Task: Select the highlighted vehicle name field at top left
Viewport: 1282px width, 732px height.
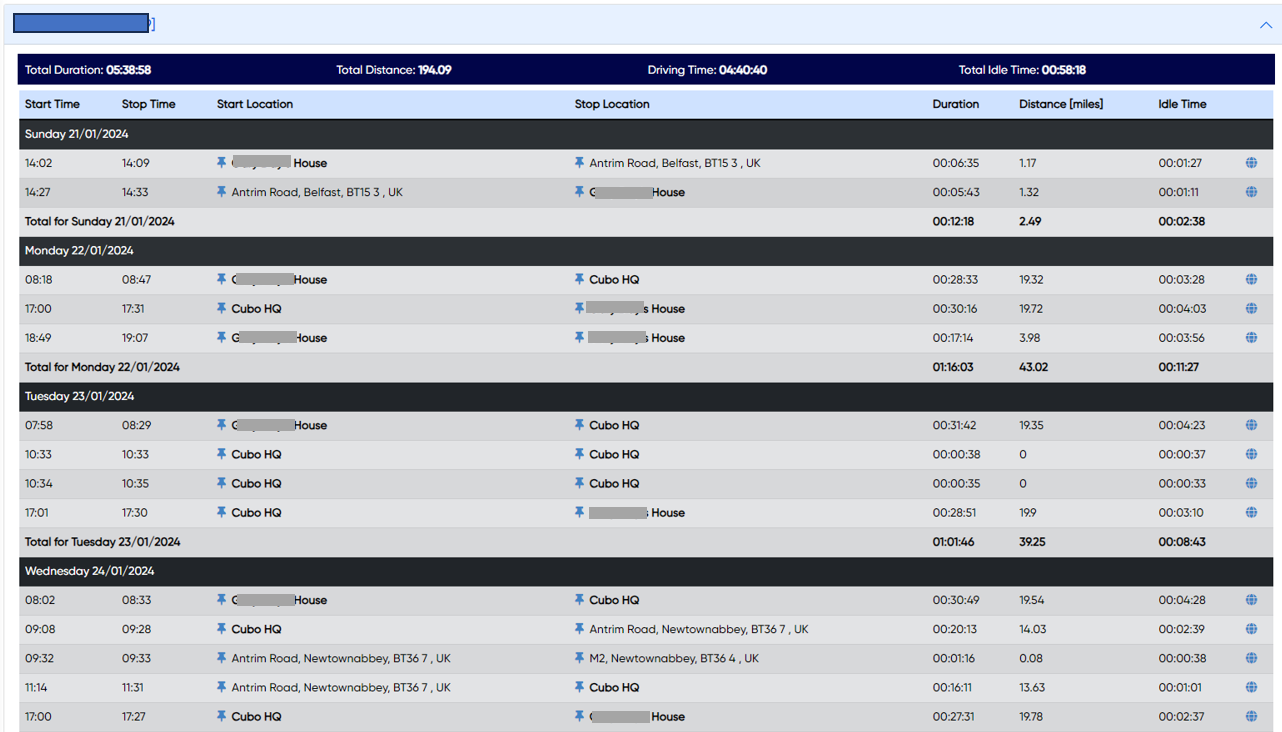Action: tap(80, 22)
